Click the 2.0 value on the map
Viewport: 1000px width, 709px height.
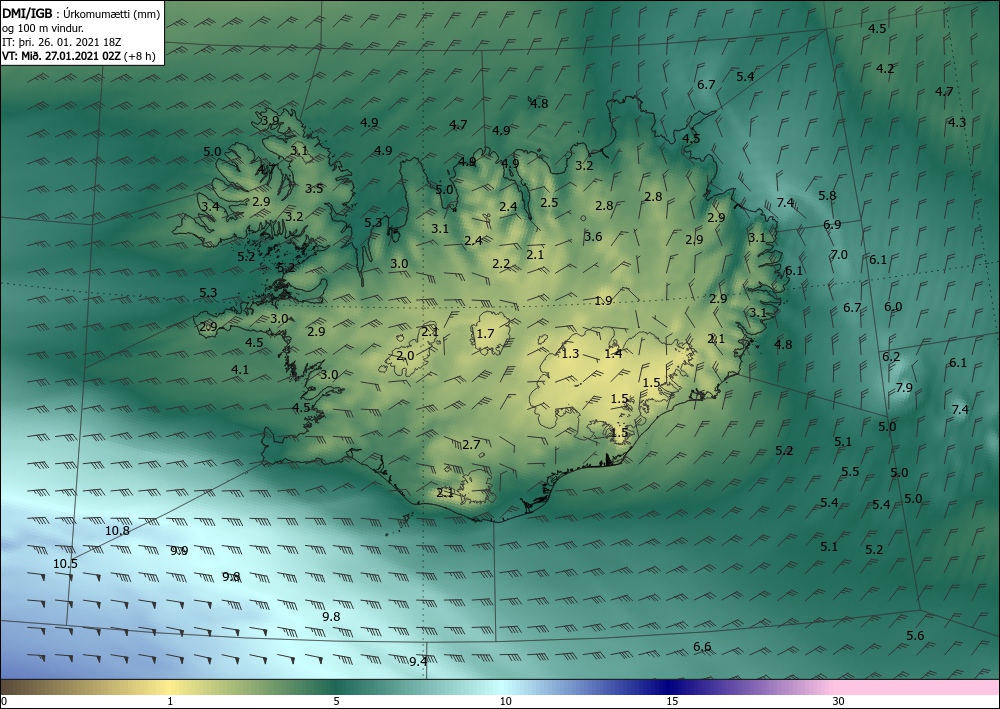[x=406, y=356]
